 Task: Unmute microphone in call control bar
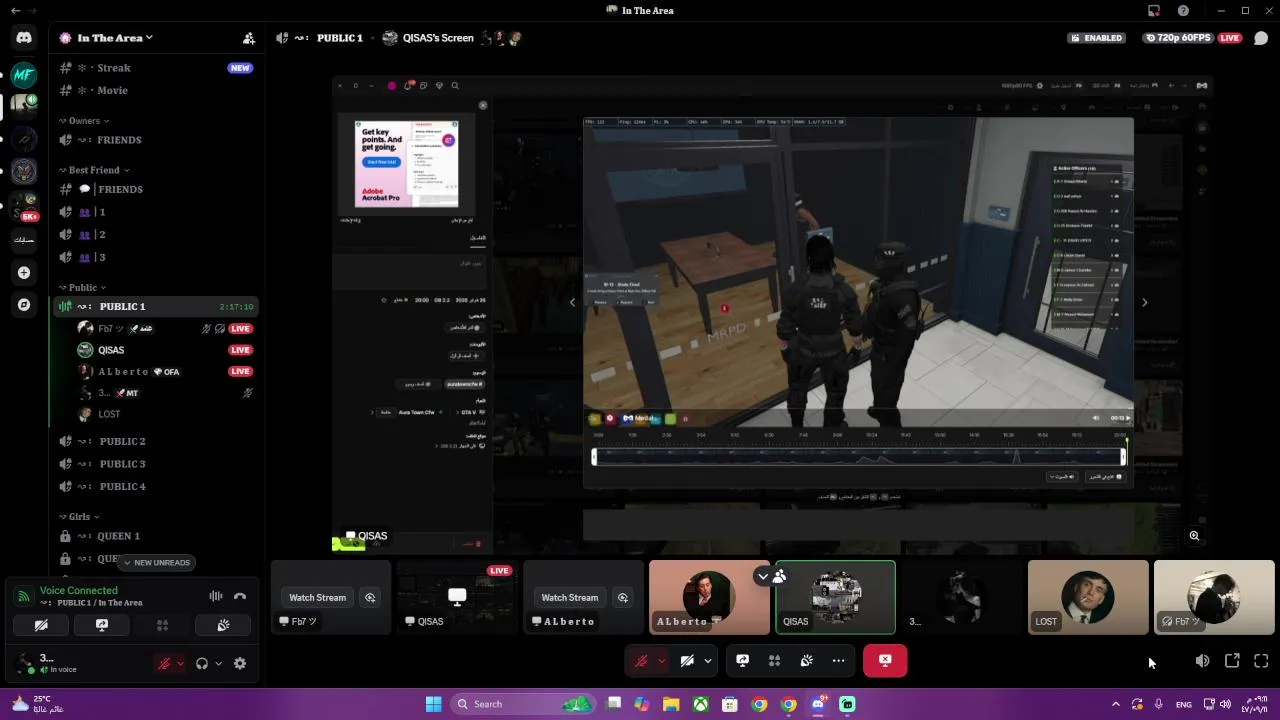pyautogui.click(x=642, y=661)
